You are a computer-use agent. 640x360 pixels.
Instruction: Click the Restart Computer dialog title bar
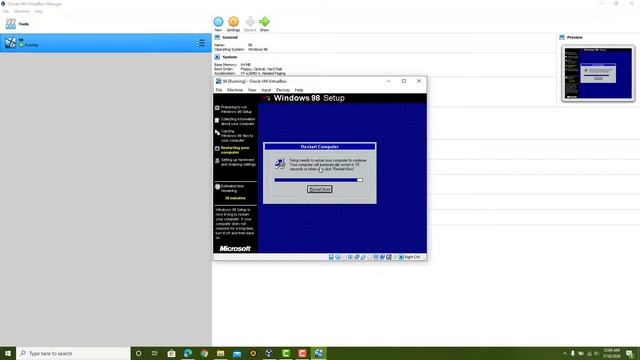point(320,147)
